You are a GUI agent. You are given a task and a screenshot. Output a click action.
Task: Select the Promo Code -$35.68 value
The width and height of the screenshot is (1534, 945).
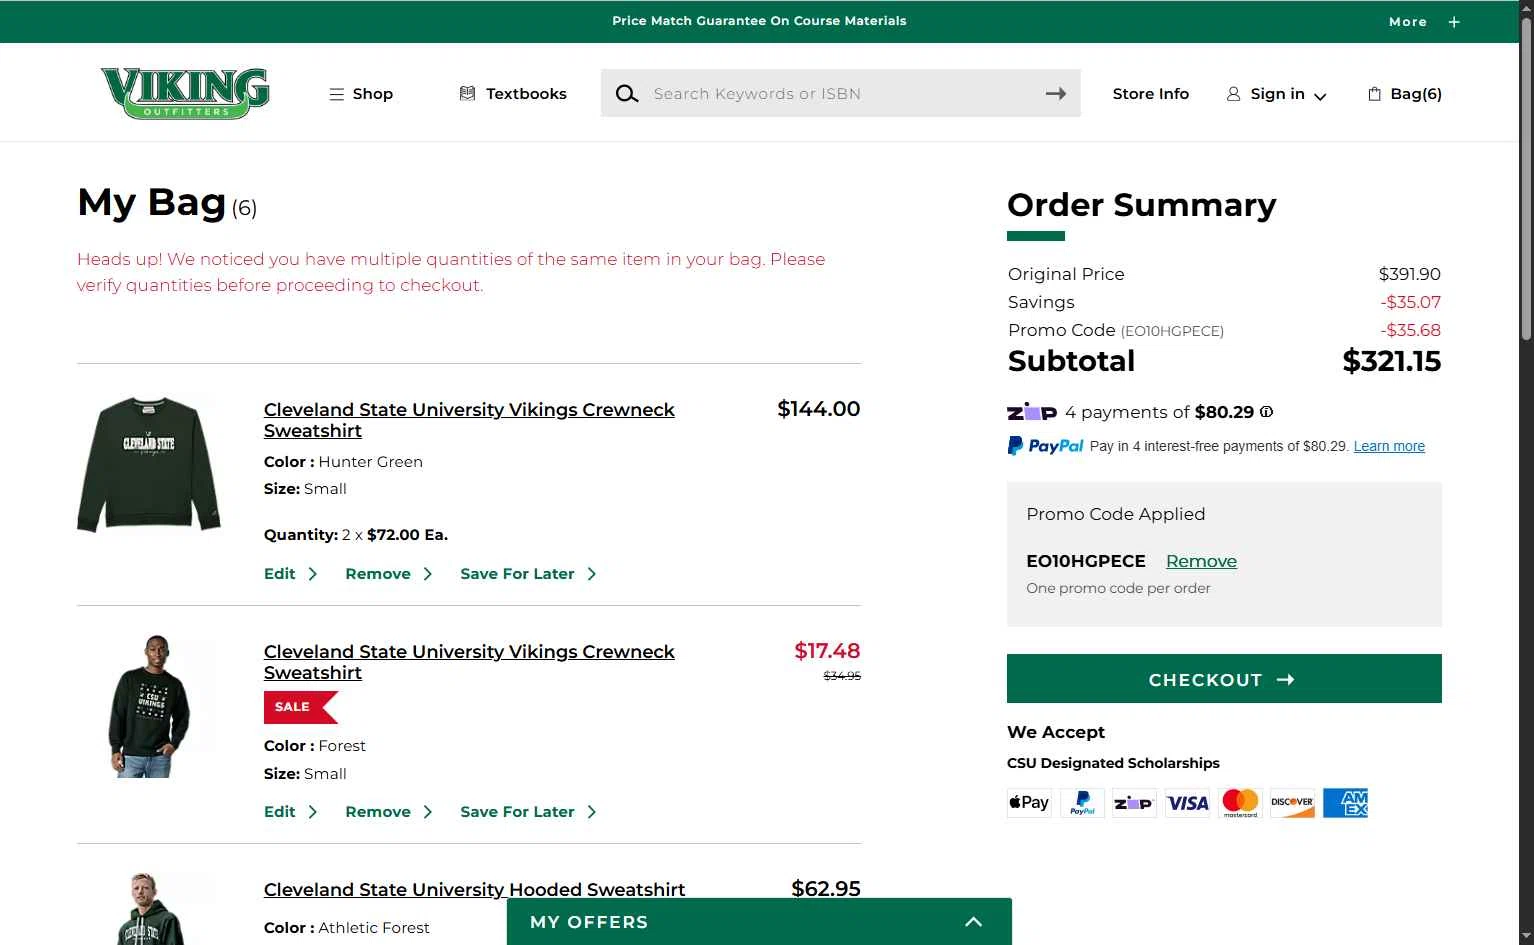pos(1411,330)
